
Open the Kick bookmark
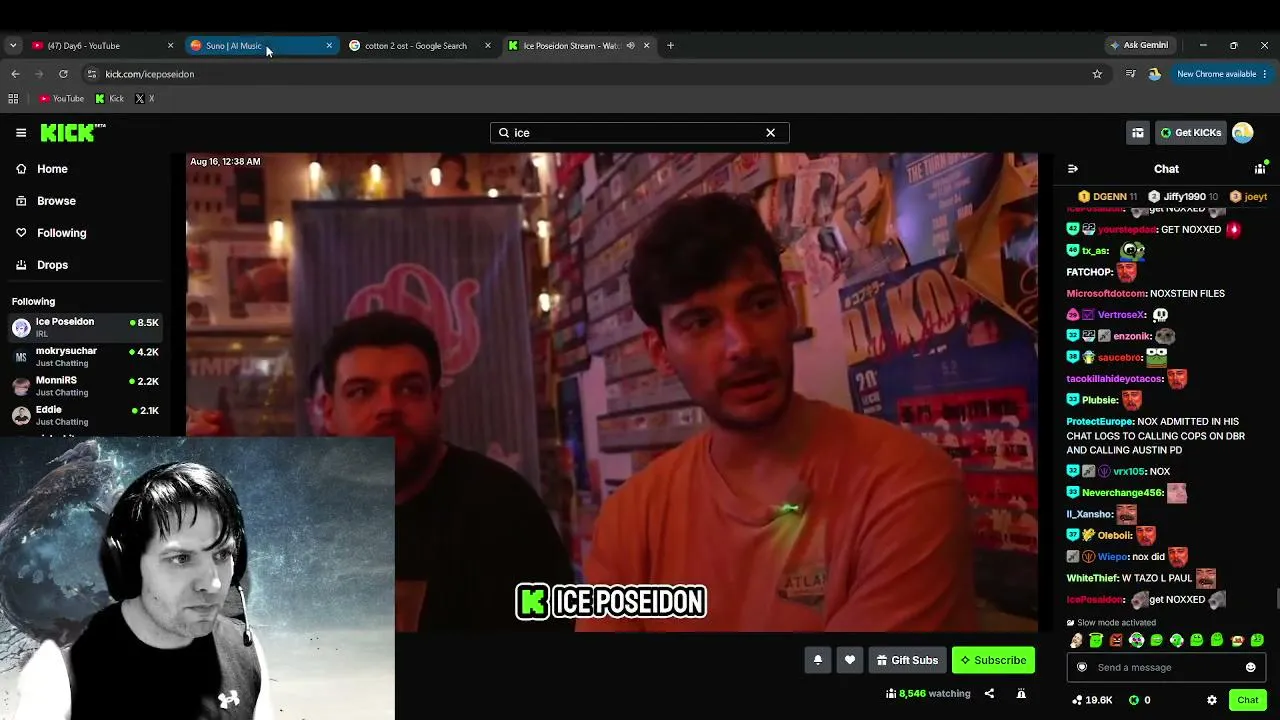click(109, 99)
